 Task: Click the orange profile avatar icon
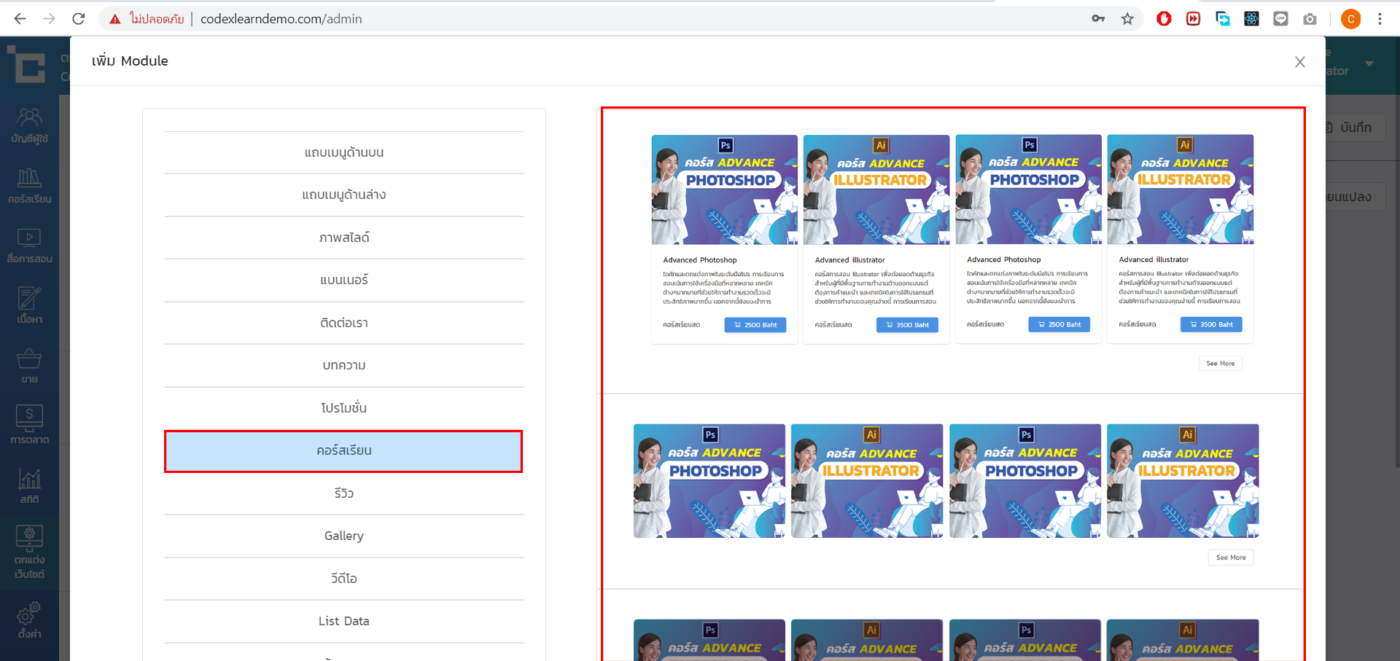click(1350, 19)
